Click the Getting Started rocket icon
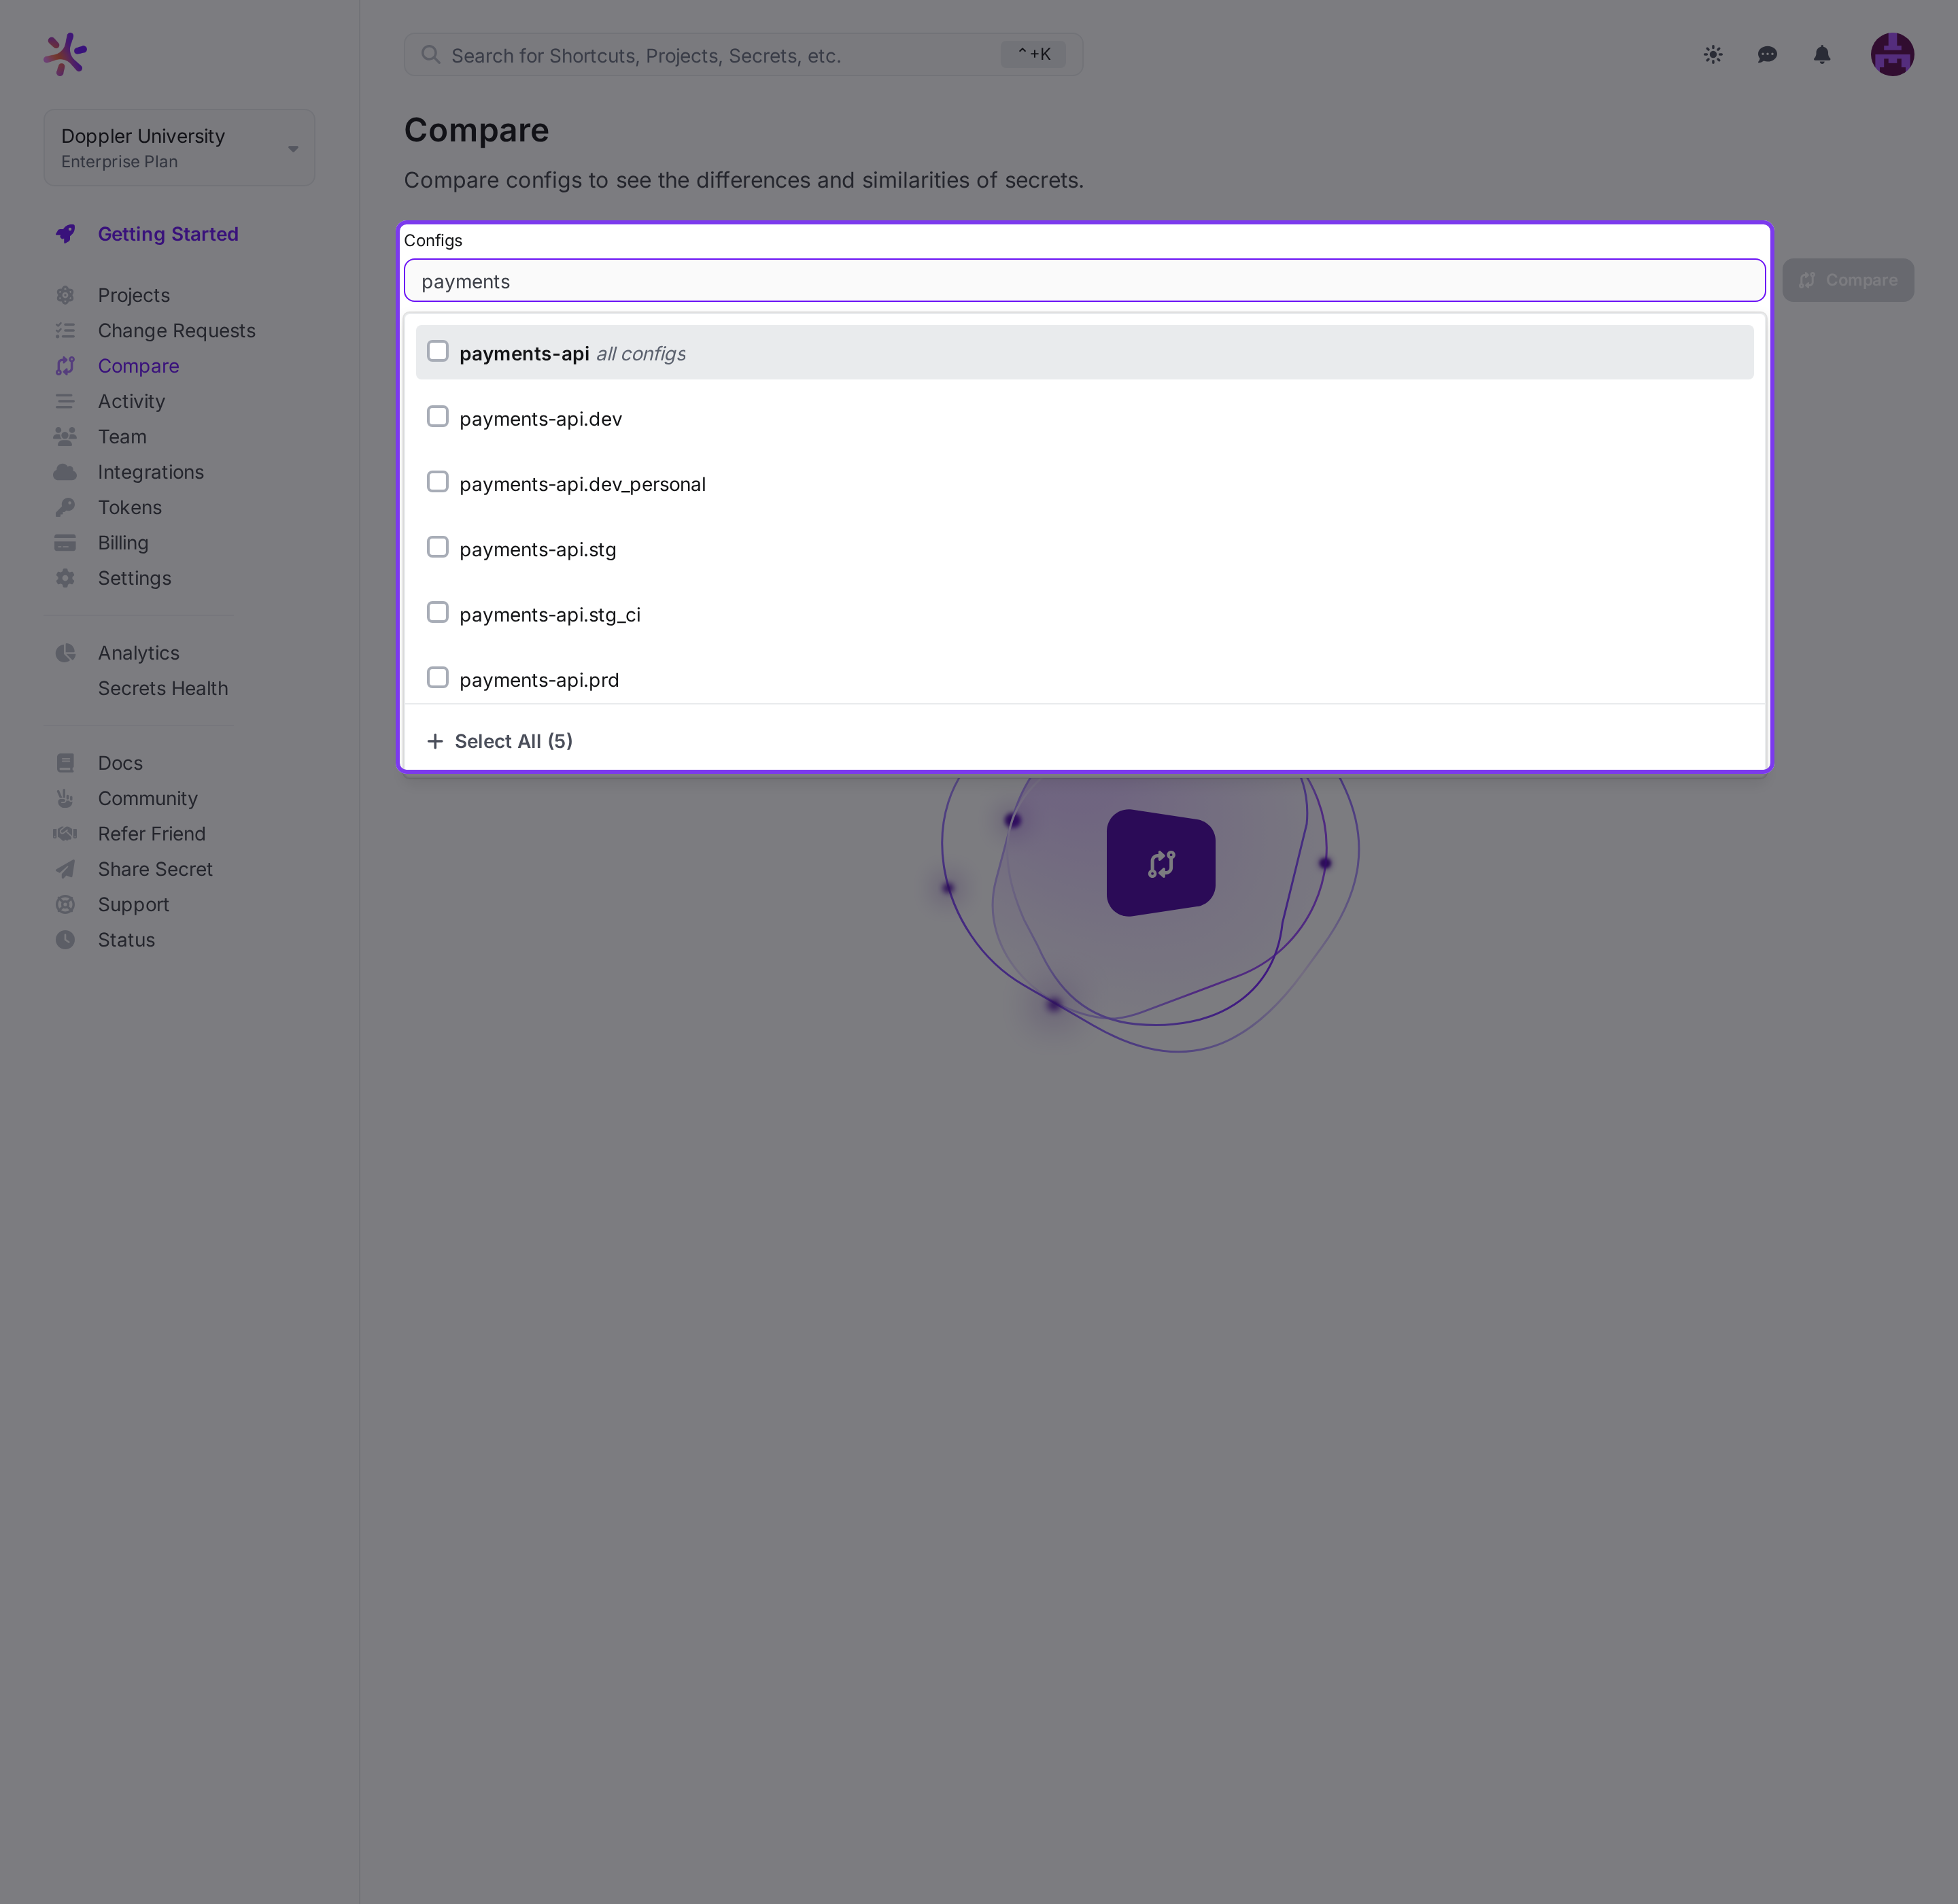Viewport: 1958px width, 1904px height. tap(65, 234)
